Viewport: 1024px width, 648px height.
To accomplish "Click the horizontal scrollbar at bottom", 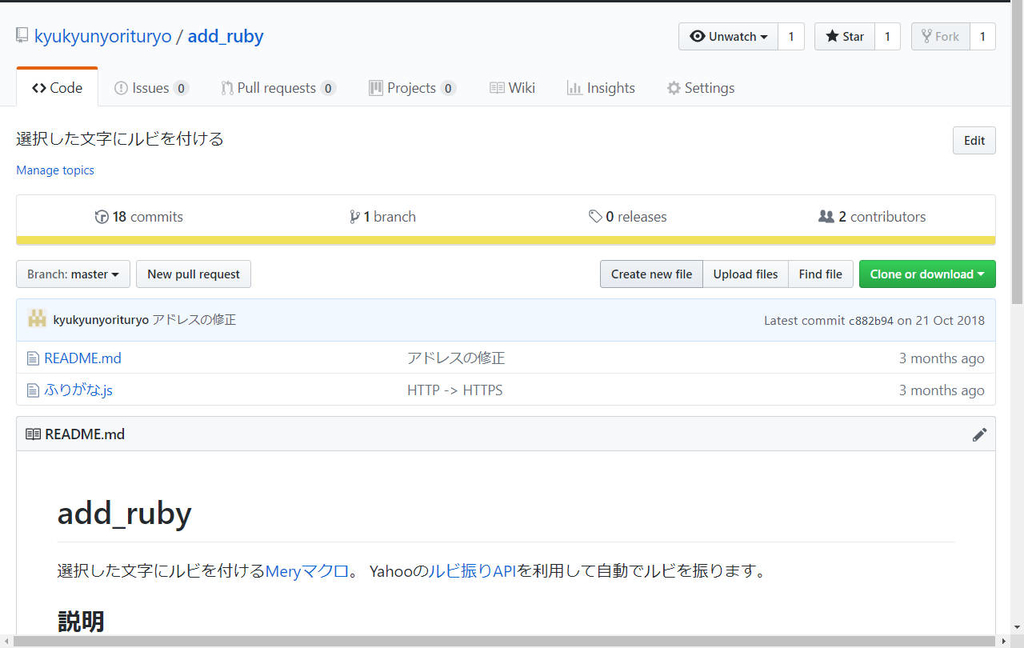I will coord(505,641).
